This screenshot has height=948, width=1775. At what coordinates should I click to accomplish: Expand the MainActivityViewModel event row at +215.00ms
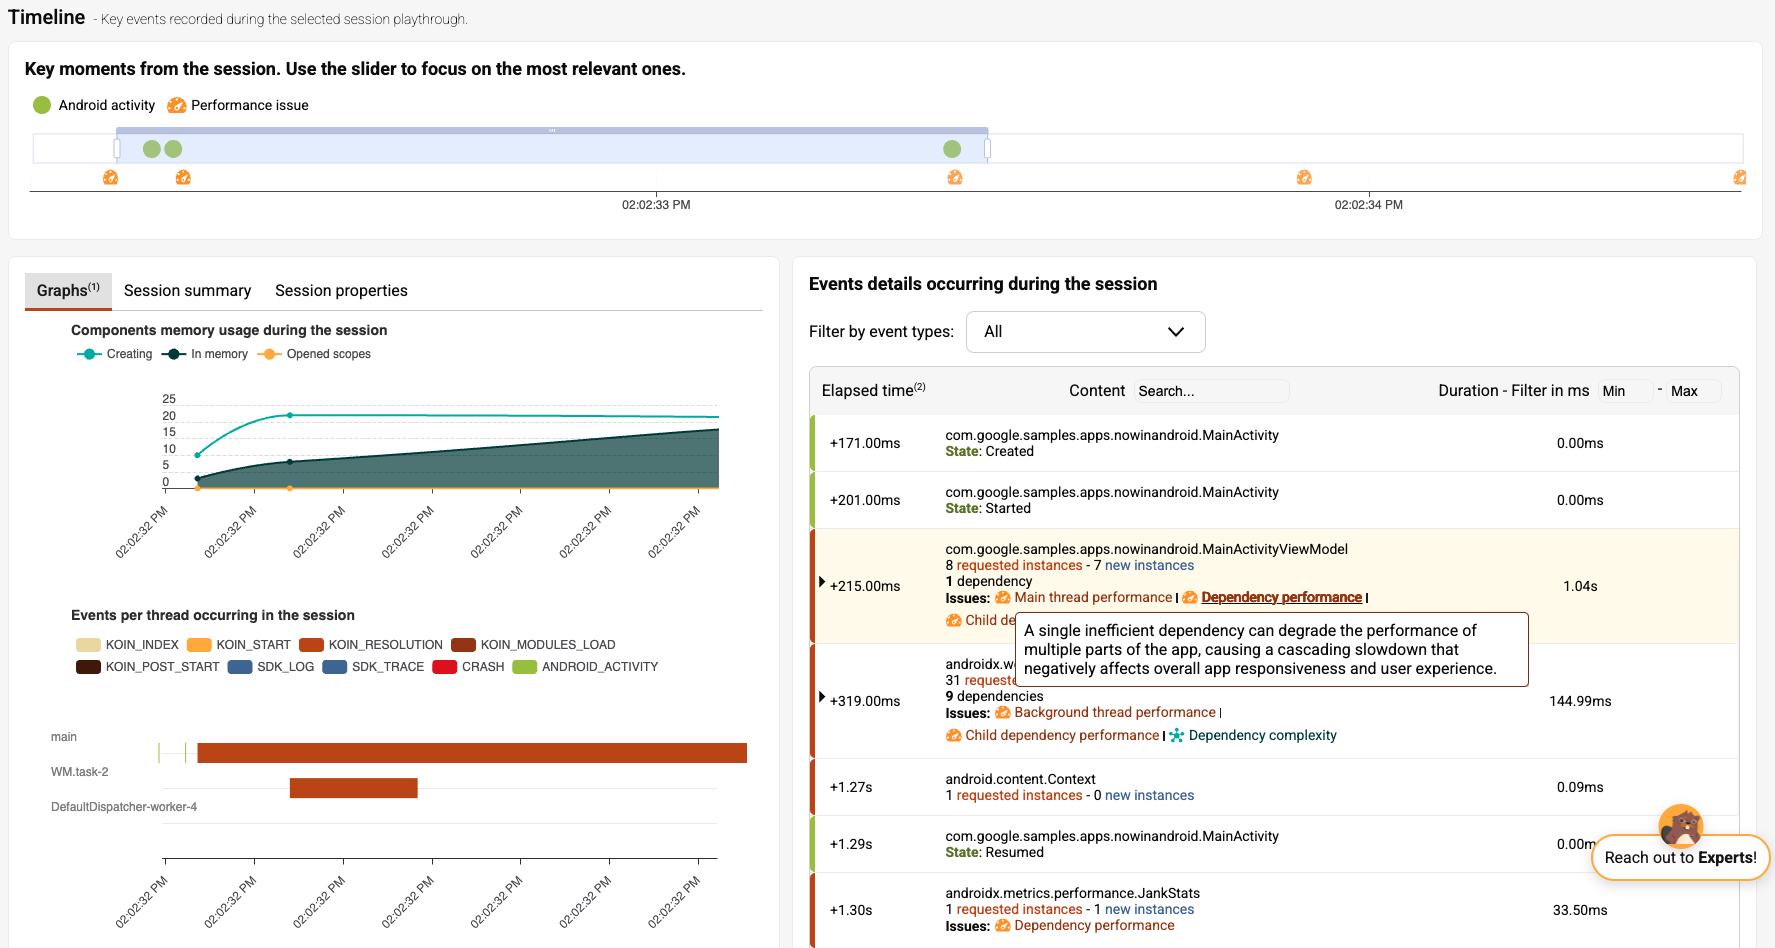pos(822,582)
